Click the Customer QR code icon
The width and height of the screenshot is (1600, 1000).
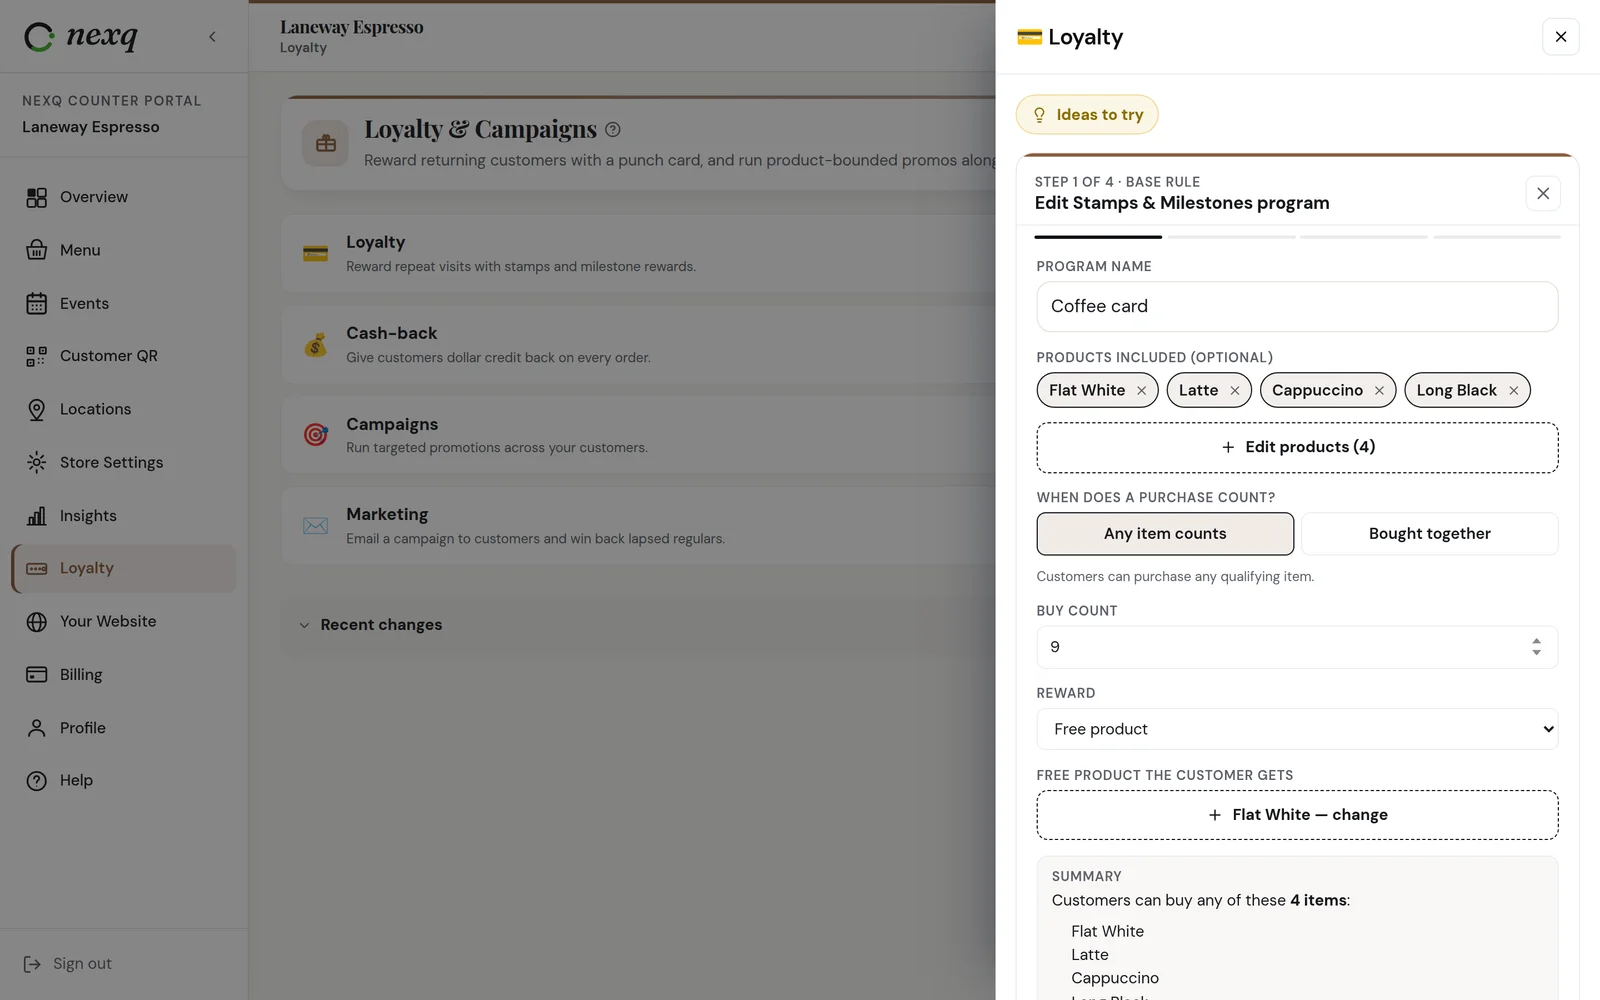click(37, 356)
